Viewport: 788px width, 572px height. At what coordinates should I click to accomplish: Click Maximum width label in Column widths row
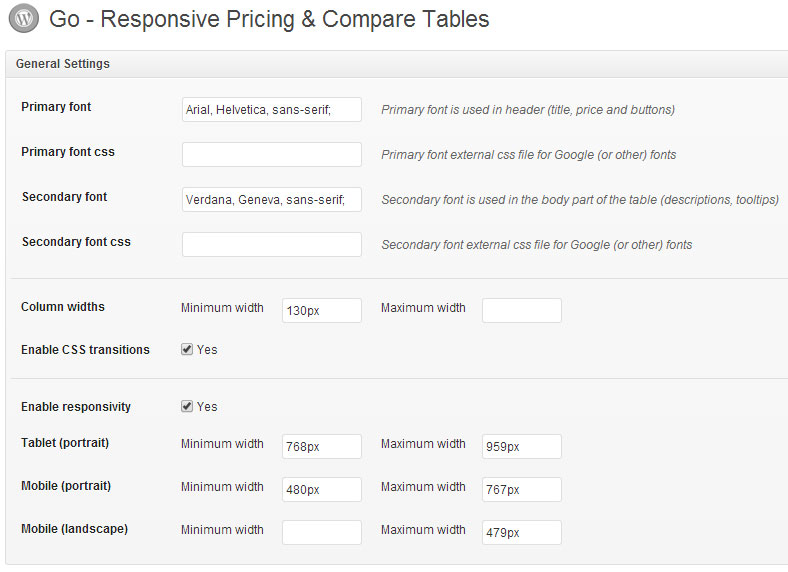[x=423, y=308]
